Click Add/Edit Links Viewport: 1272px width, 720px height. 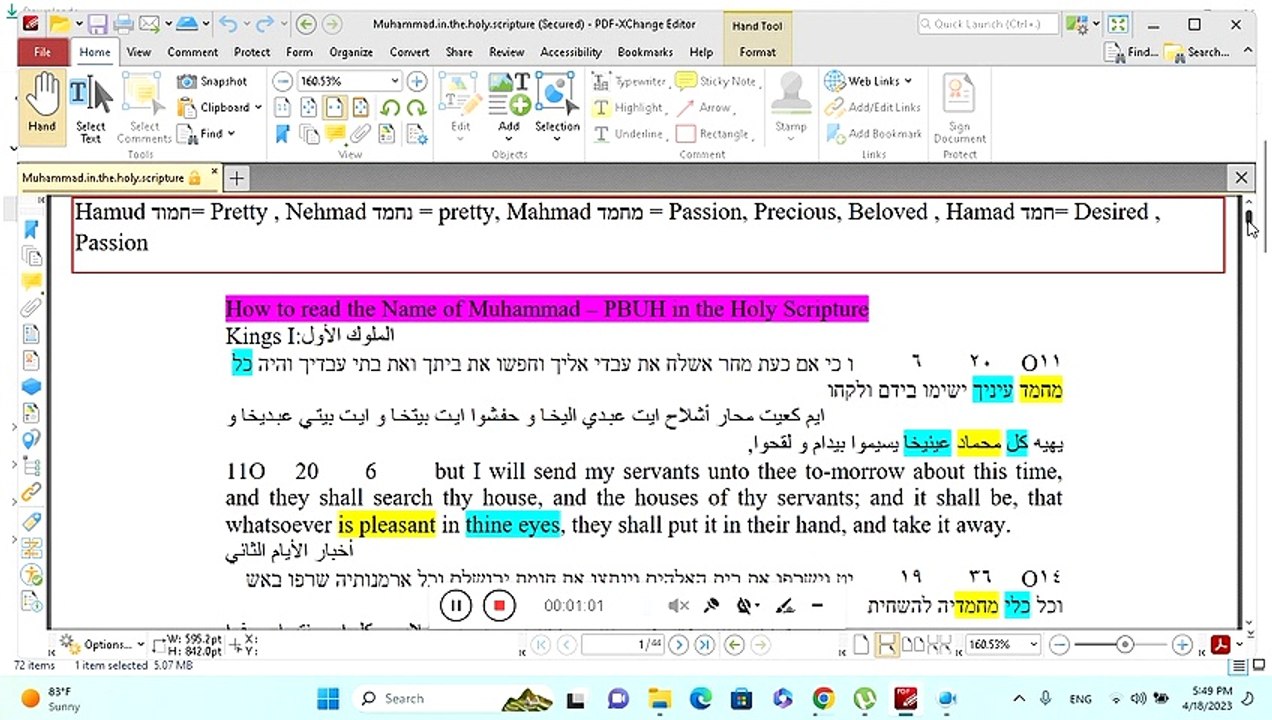click(873, 108)
